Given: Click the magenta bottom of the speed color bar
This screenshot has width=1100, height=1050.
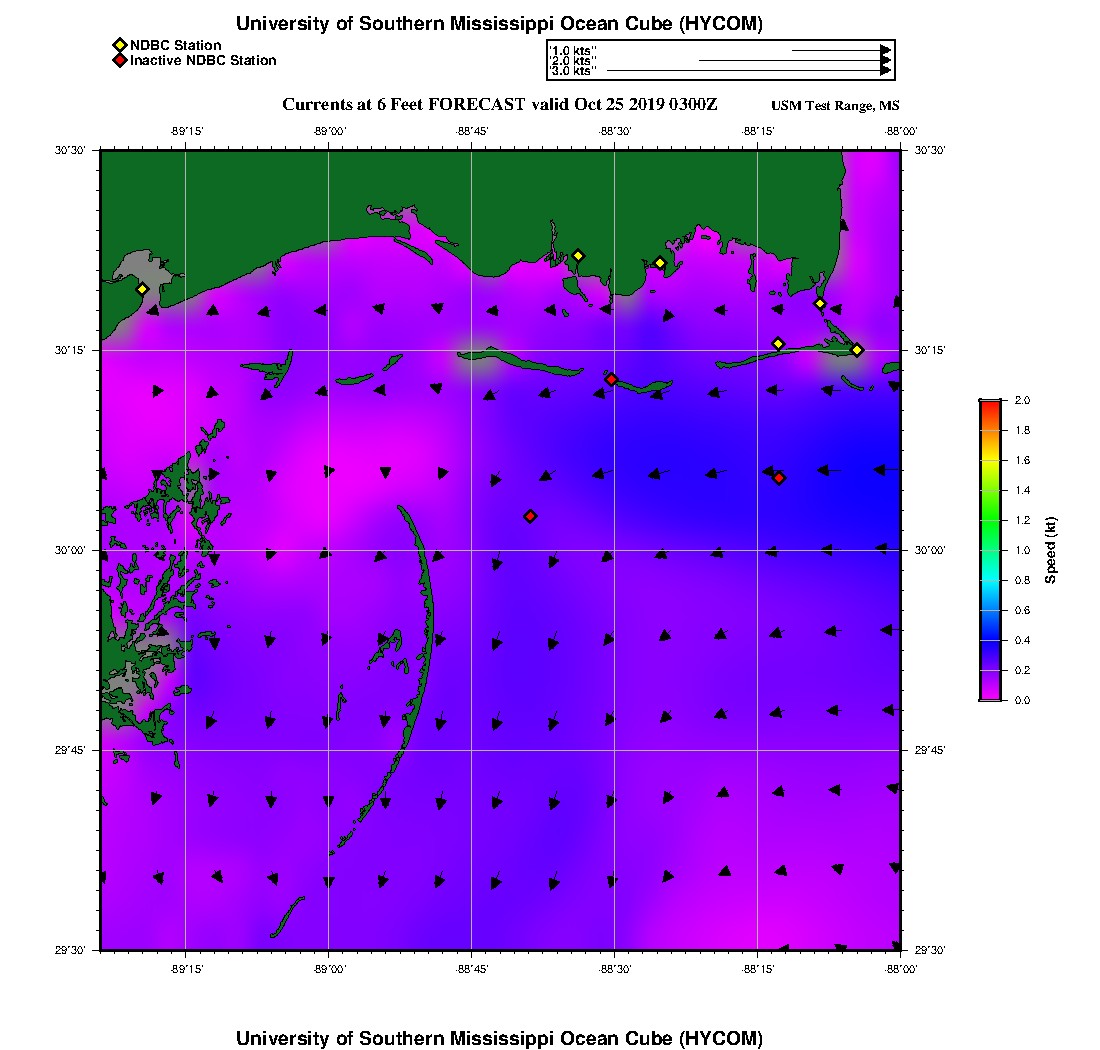Looking at the screenshot, I should (991, 696).
